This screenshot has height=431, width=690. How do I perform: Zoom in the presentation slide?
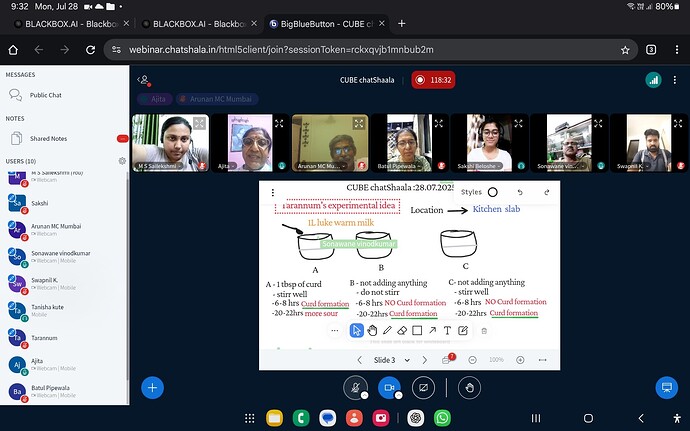coord(520,360)
